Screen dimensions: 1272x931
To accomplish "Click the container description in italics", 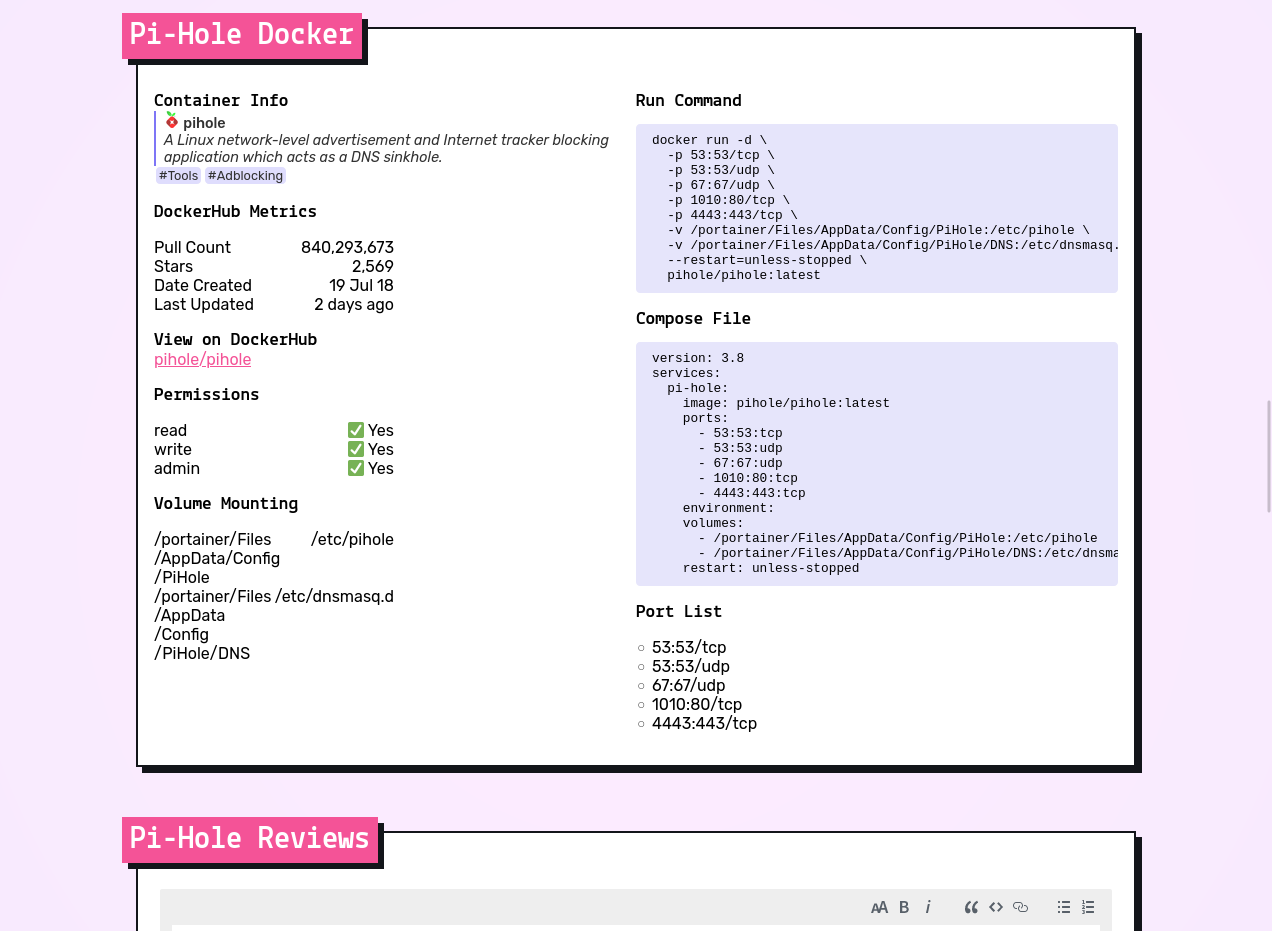I will point(386,149).
